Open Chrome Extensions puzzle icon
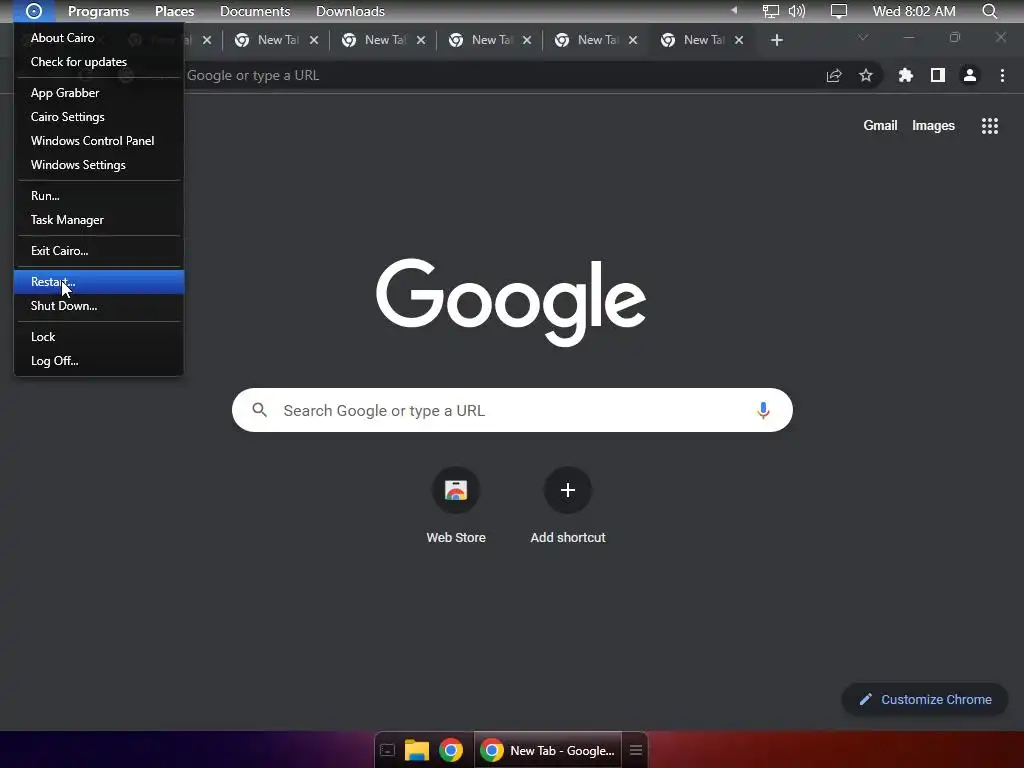The image size is (1024, 768). pos(906,76)
